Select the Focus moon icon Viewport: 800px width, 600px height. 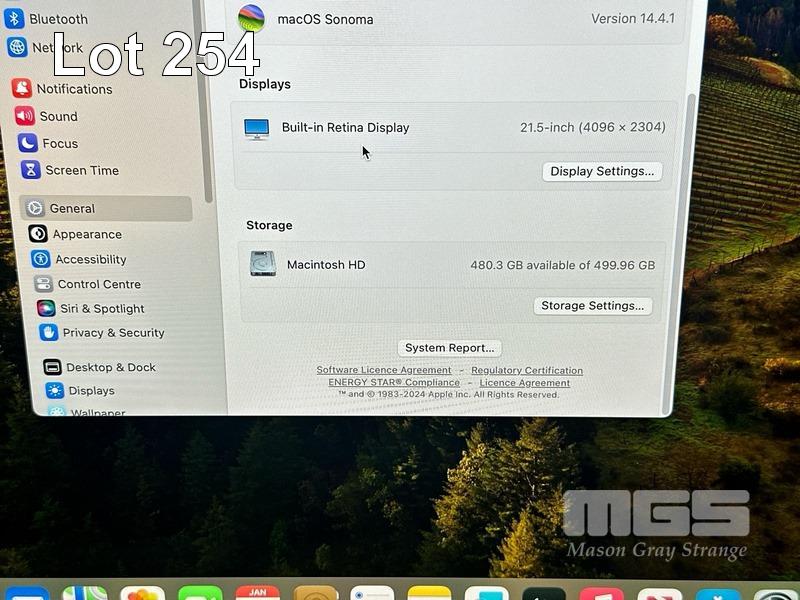(x=28, y=143)
